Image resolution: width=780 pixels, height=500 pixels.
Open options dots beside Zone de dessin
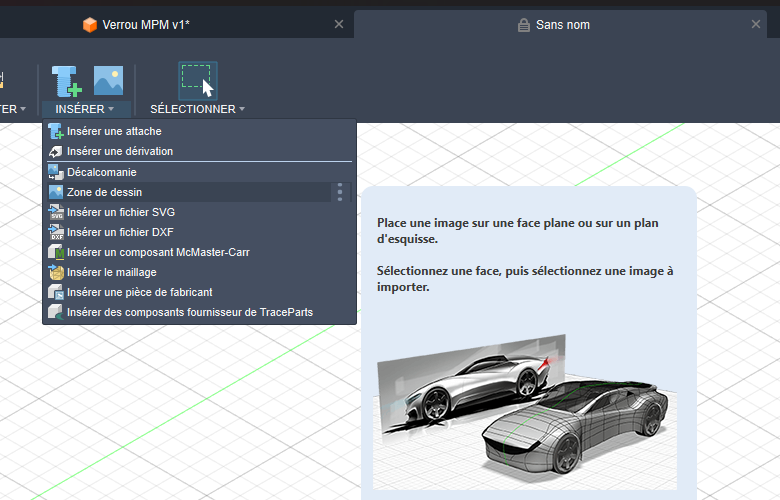pos(340,192)
